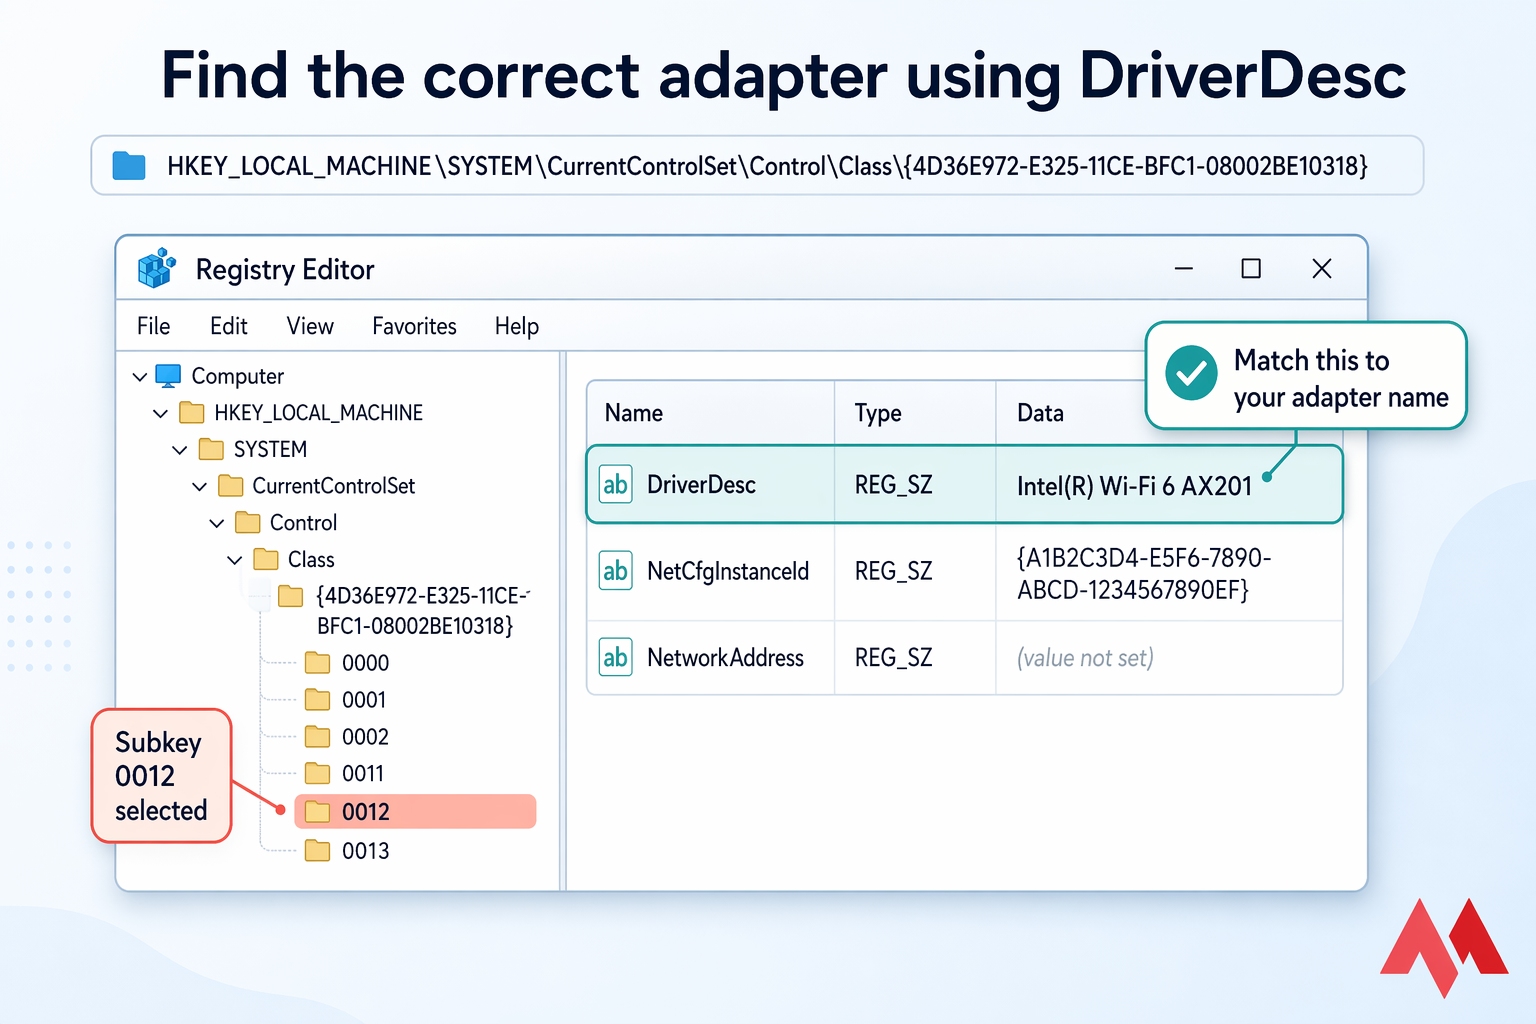Click the Registry Editor application icon
1536x1024 pixels.
[x=156, y=269]
